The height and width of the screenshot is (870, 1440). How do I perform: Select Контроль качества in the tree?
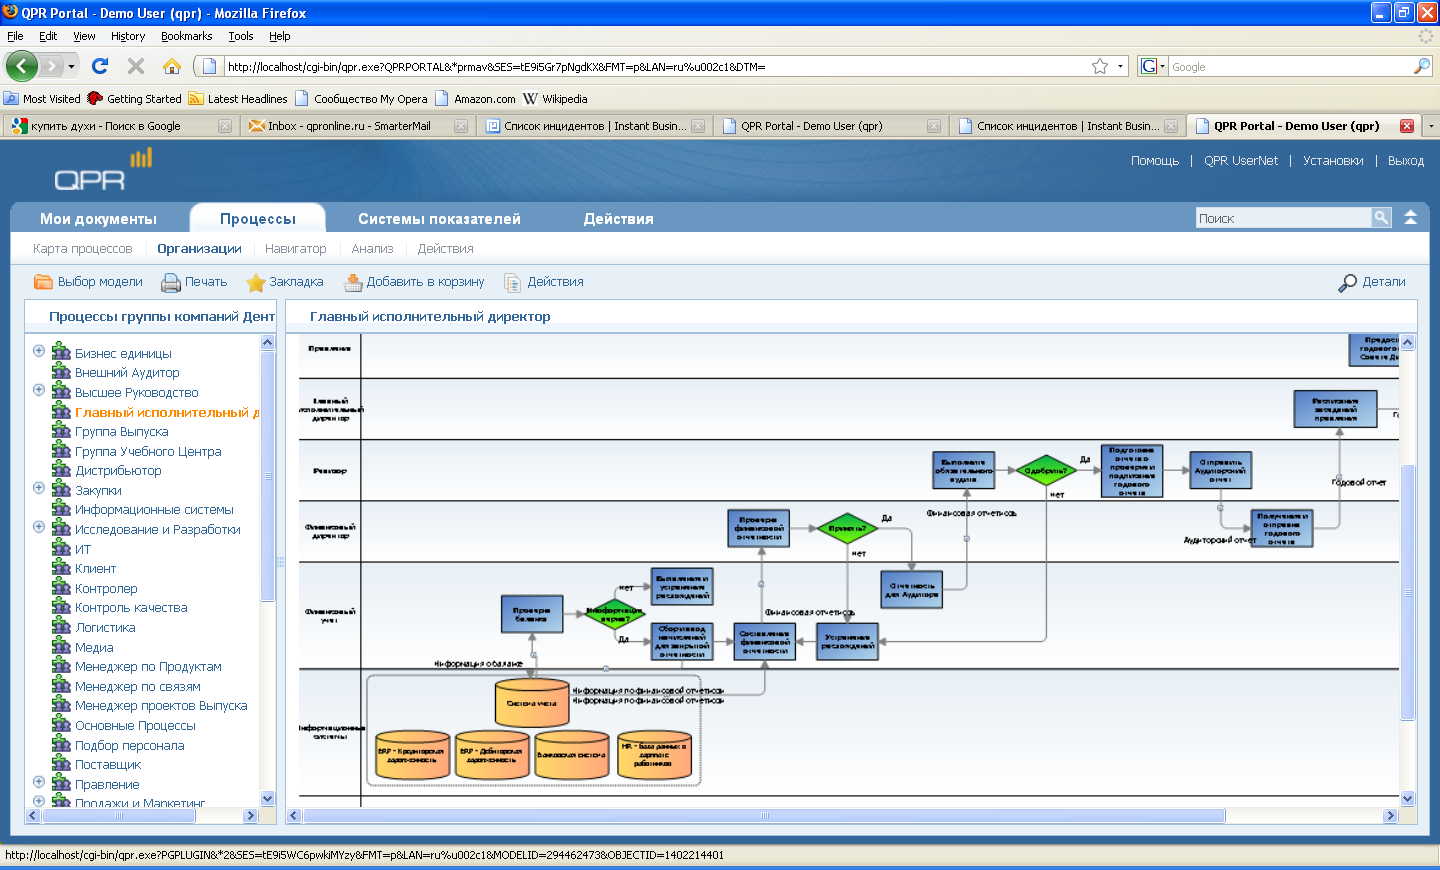(131, 608)
